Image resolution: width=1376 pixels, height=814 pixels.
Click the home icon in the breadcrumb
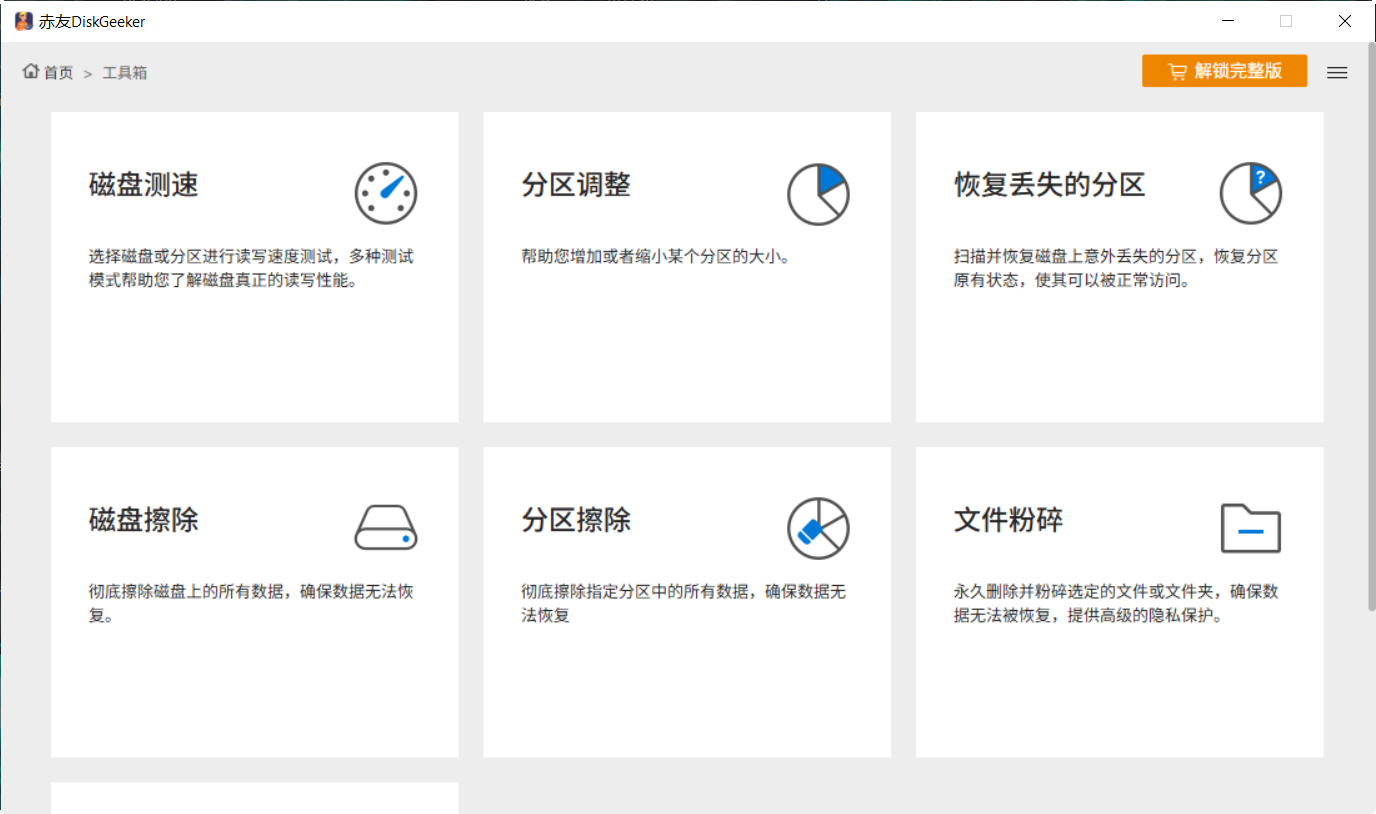pos(29,71)
